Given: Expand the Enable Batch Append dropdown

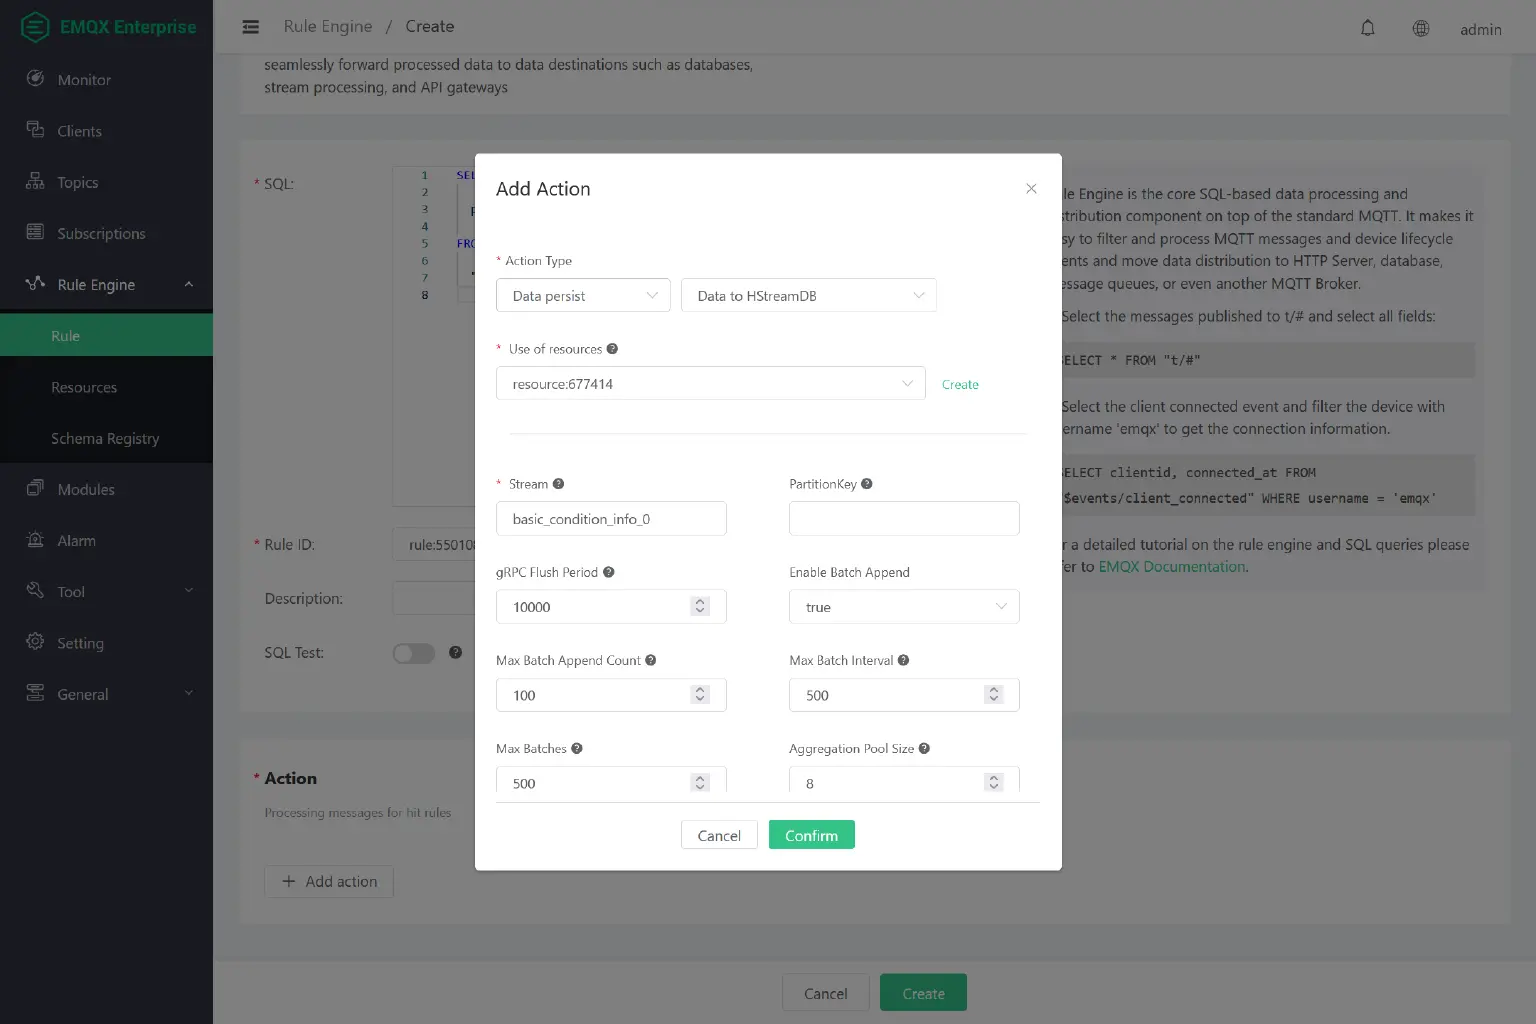Looking at the screenshot, I should tap(903, 607).
